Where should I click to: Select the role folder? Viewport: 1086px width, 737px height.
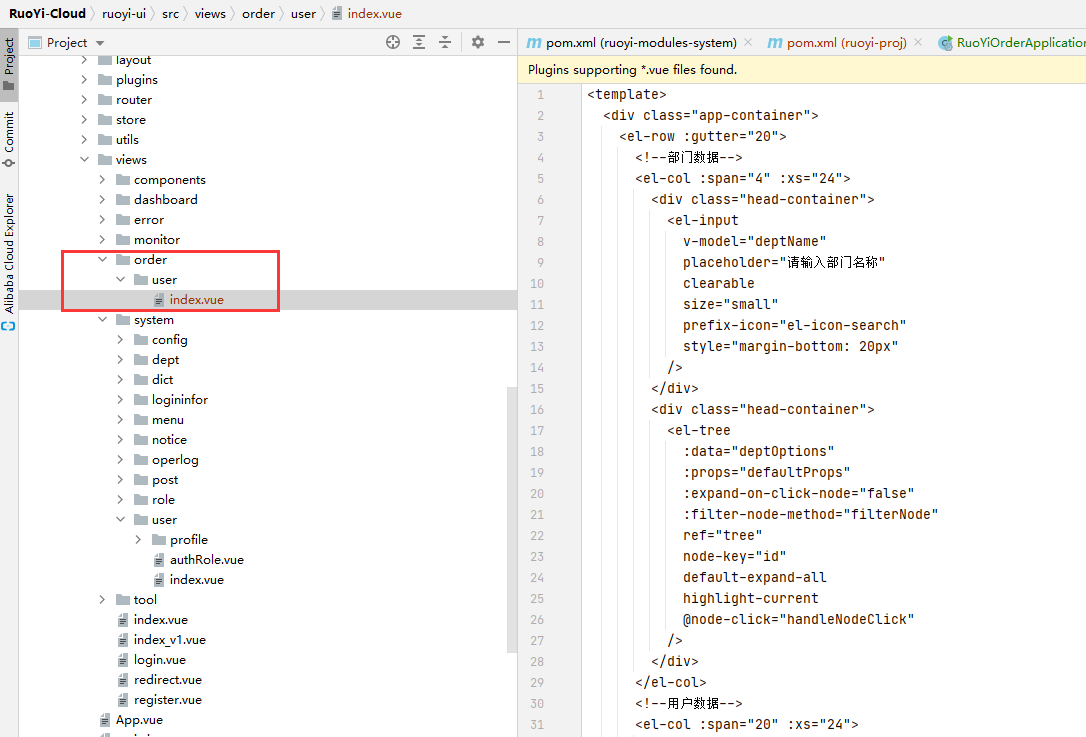point(163,499)
